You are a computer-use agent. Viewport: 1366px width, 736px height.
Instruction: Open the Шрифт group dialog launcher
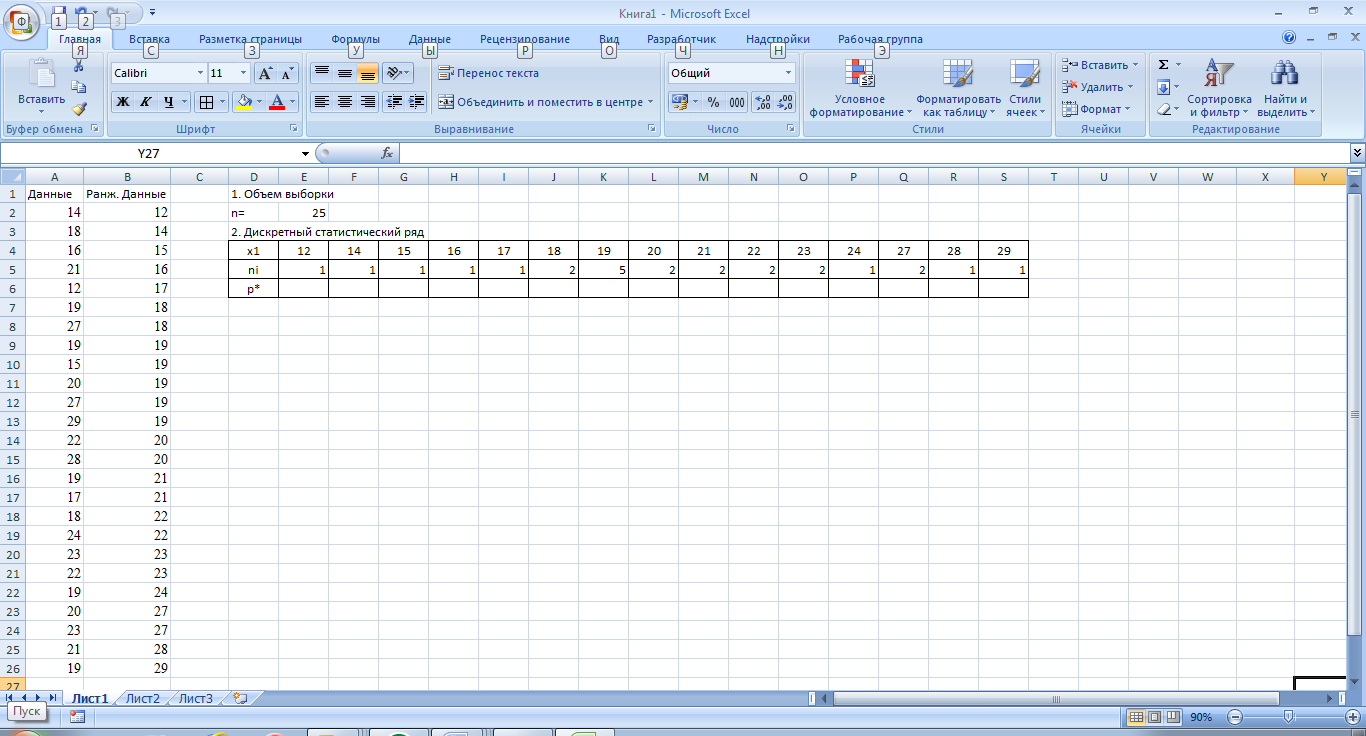pos(294,129)
